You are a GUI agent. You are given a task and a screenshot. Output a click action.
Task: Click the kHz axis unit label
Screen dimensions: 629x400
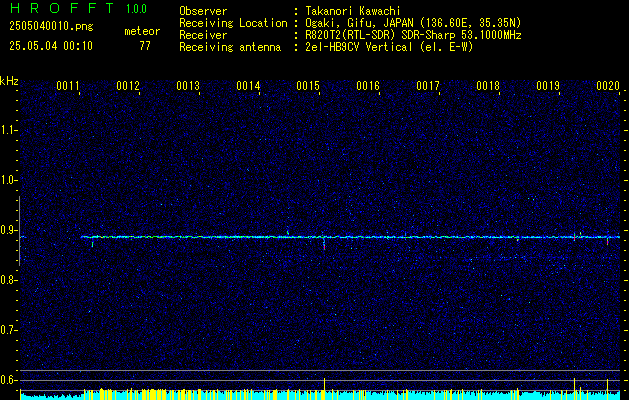tap(9, 81)
